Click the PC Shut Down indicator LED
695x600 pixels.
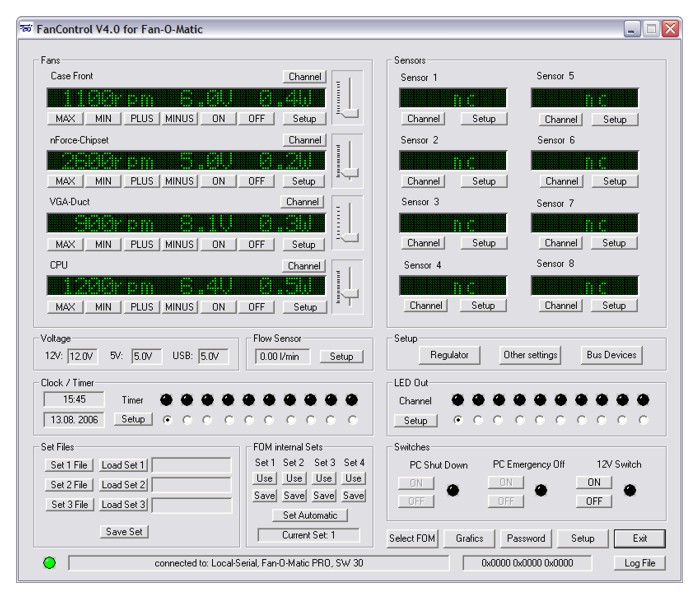[453, 491]
